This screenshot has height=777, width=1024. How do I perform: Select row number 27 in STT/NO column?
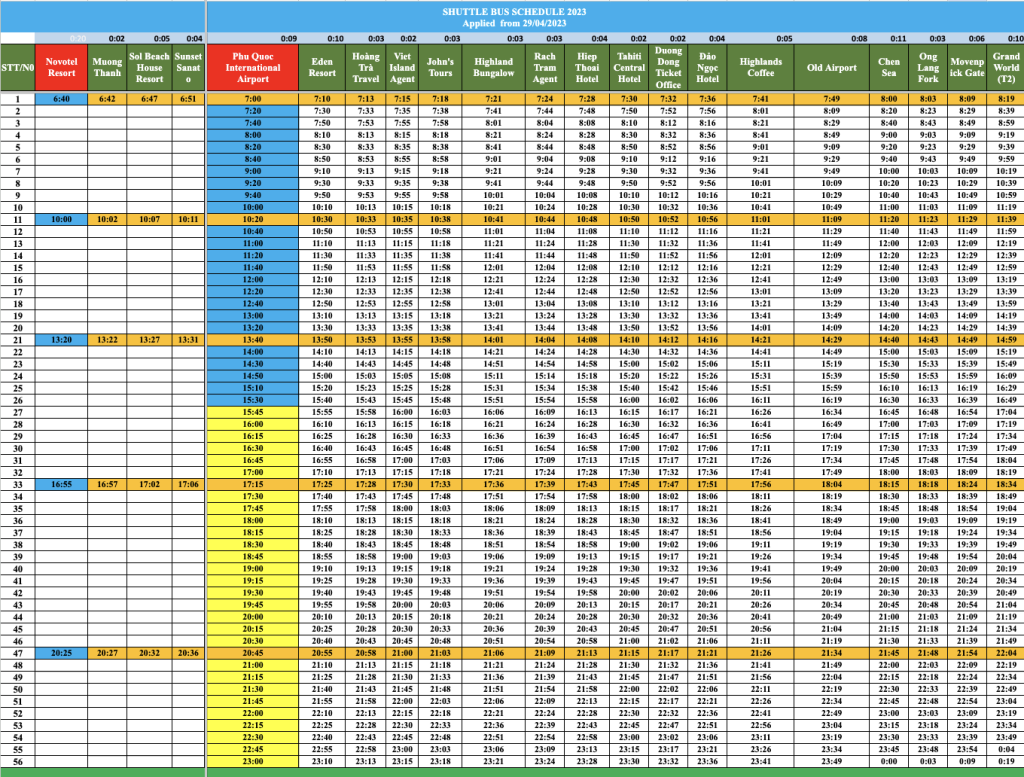pyautogui.click(x=18, y=412)
